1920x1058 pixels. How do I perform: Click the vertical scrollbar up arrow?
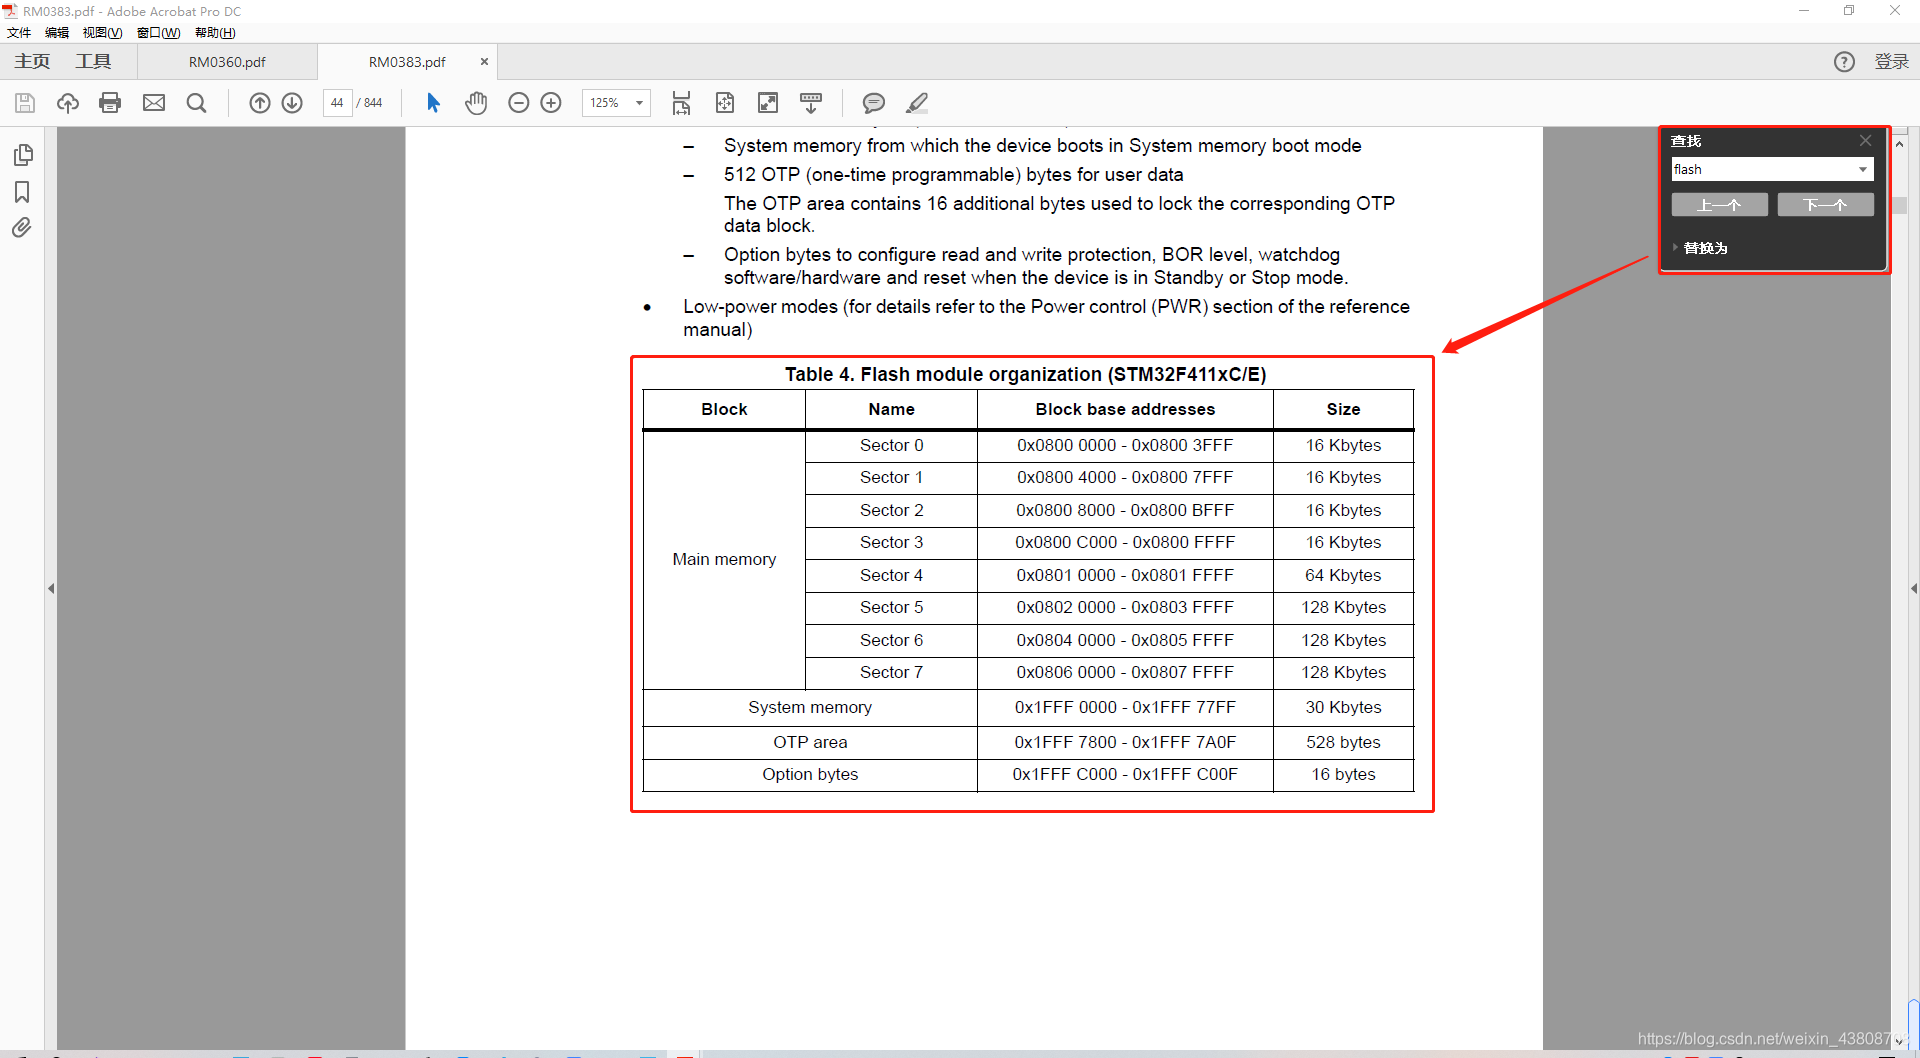tap(1899, 144)
